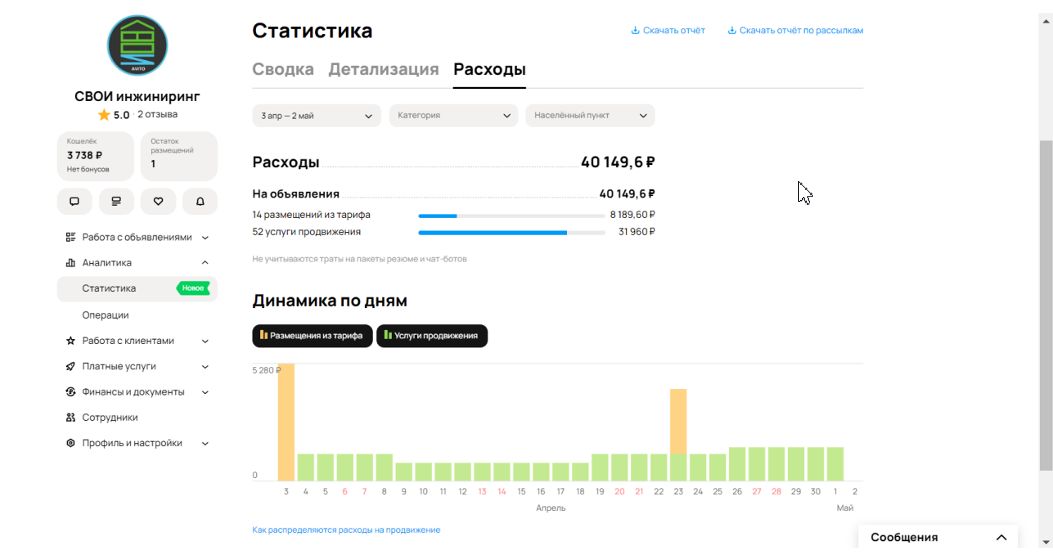The height and width of the screenshot is (554, 1053).
Task: Click the Динамика по дням heading
Action: 330,300
